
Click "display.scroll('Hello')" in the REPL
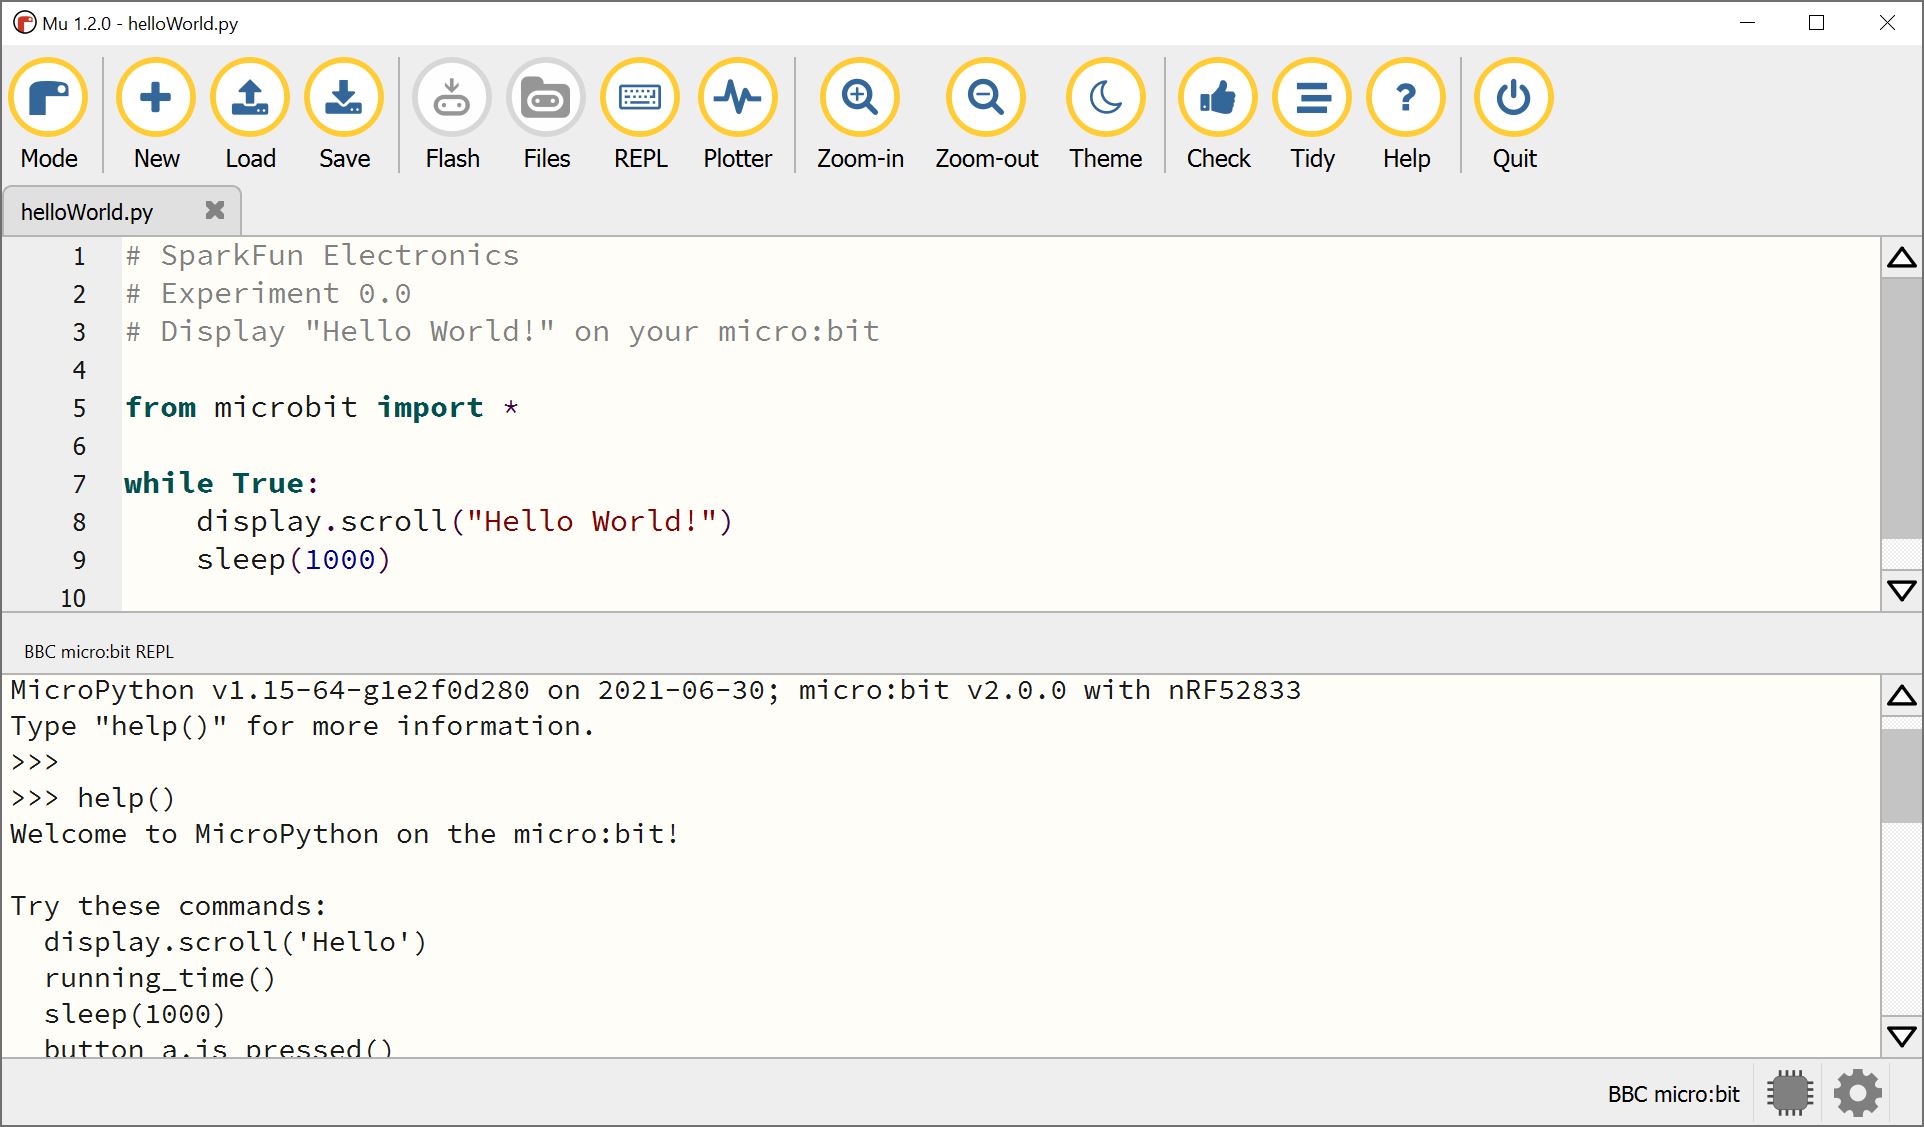tap(236, 942)
